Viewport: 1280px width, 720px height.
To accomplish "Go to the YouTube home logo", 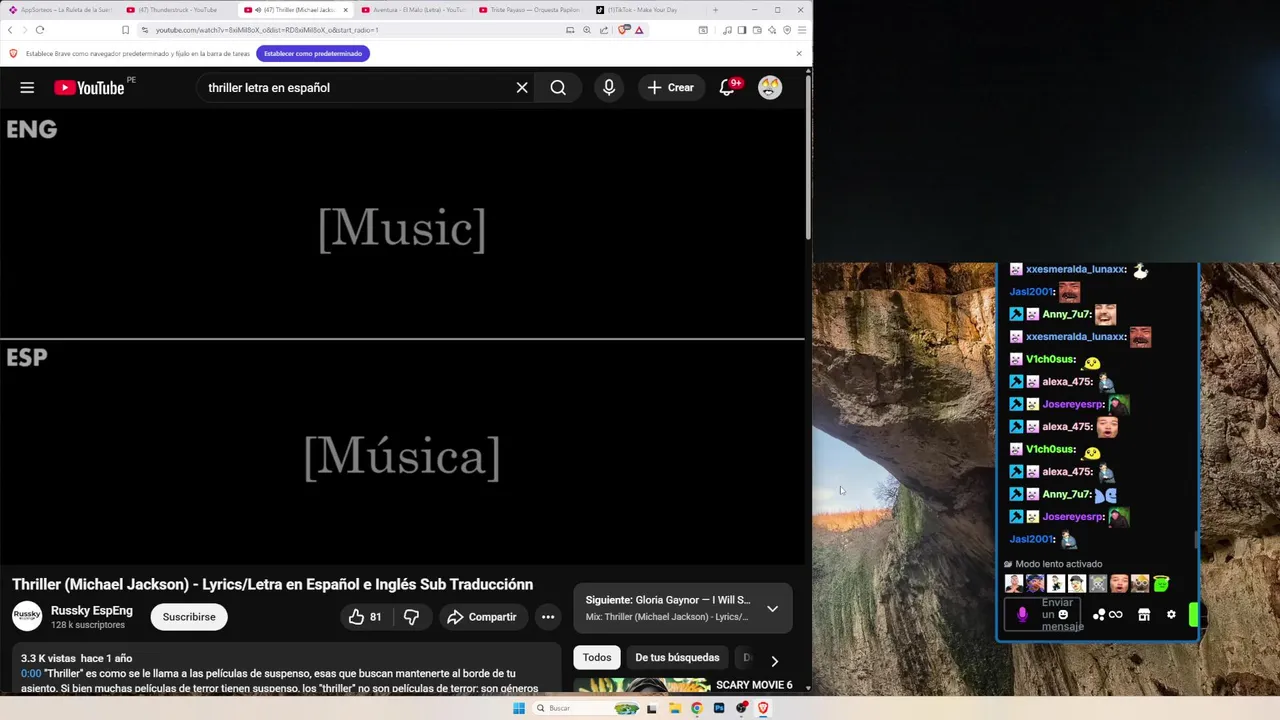I will click(89, 88).
